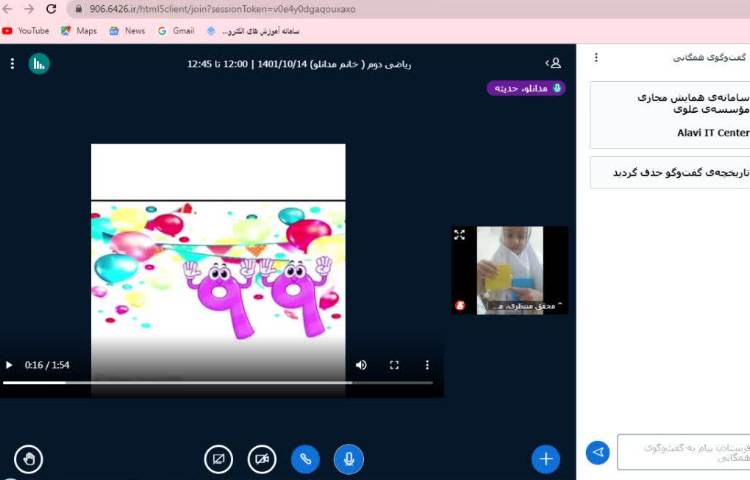Send the chat message with arrow button
The image size is (750, 480).
(x=597, y=453)
